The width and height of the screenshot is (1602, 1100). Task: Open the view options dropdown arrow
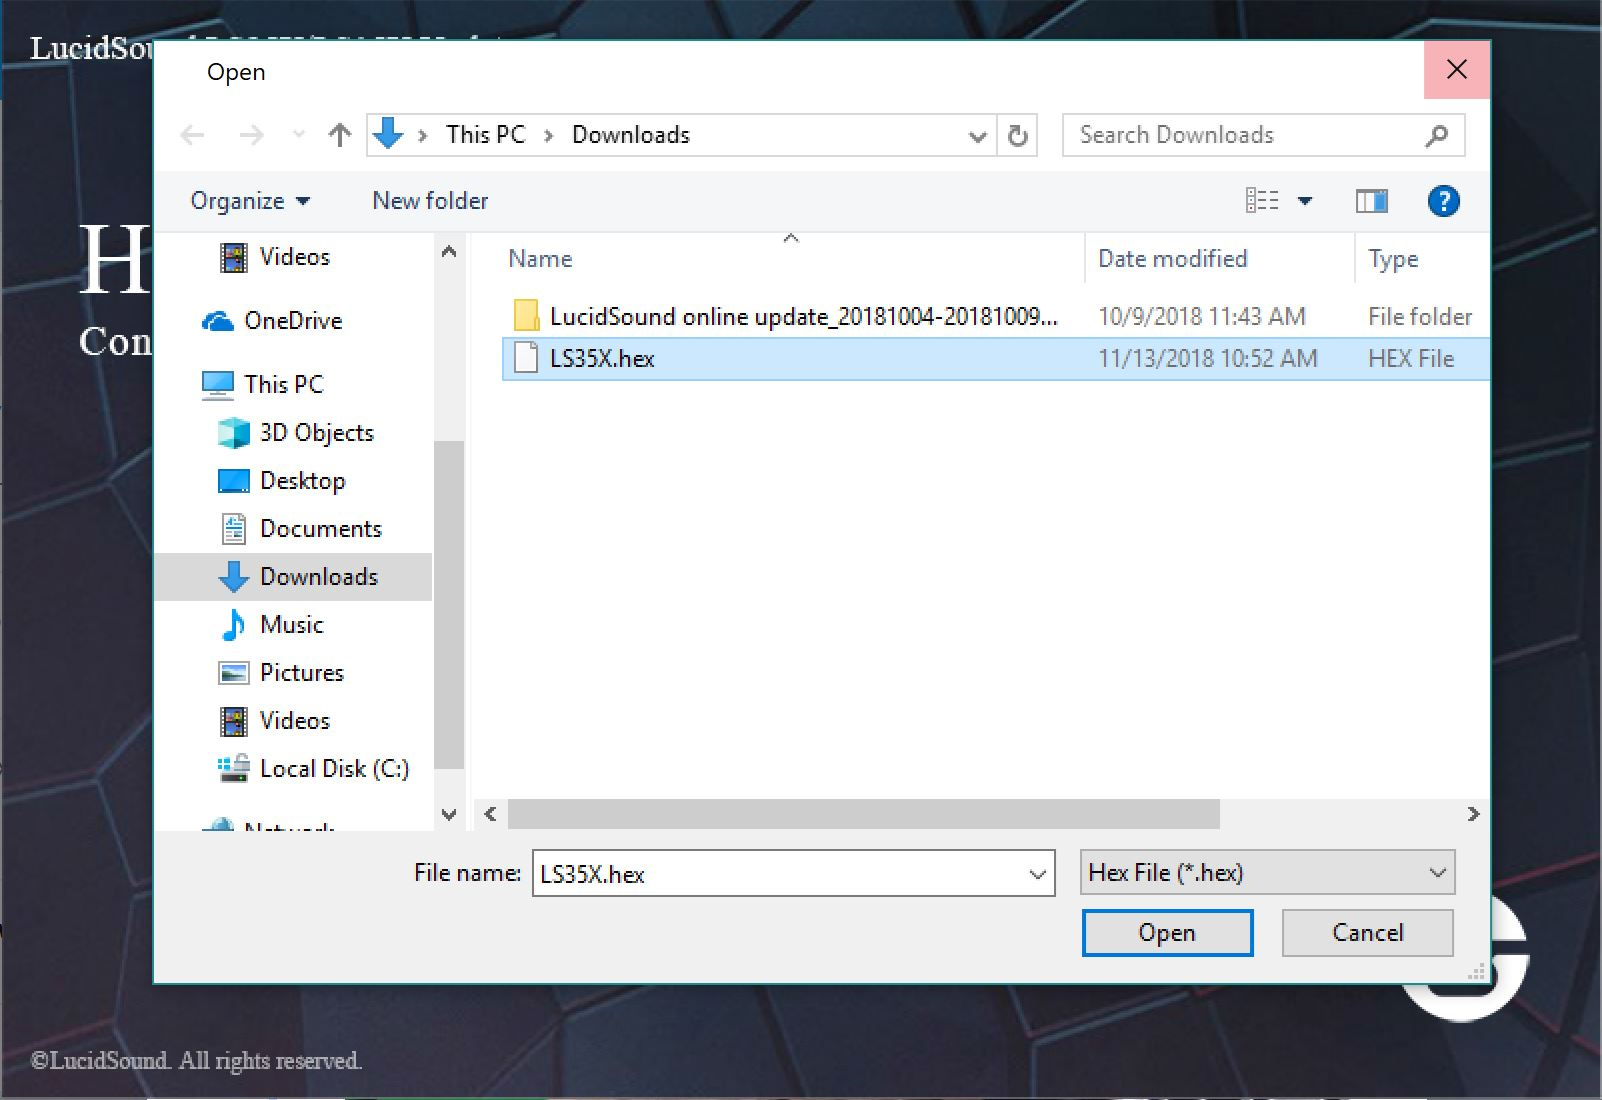pos(1305,201)
